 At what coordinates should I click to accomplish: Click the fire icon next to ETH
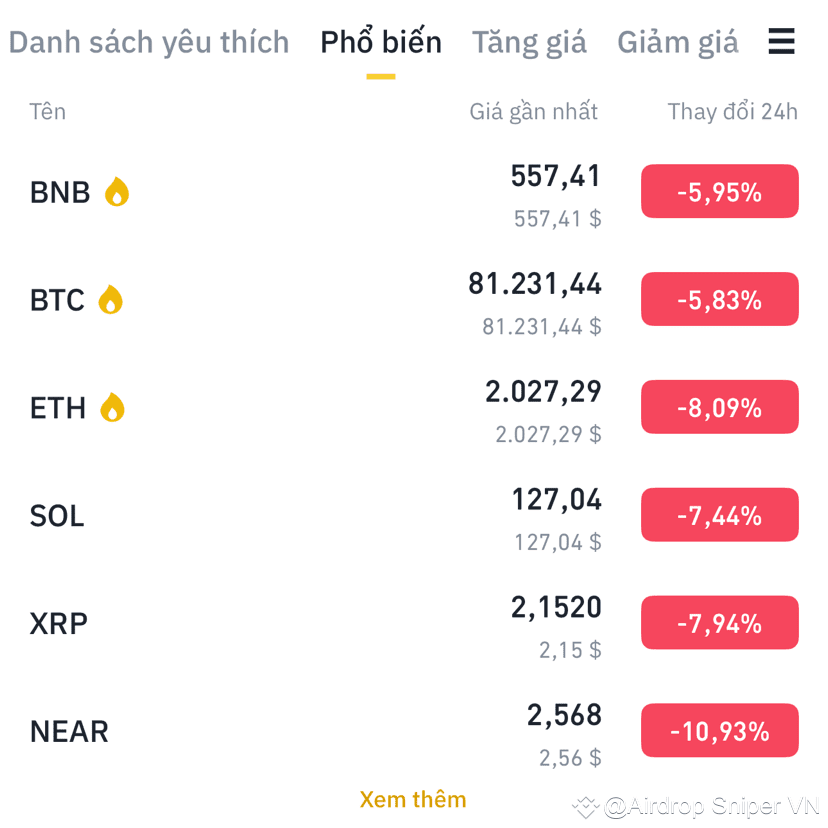113,407
